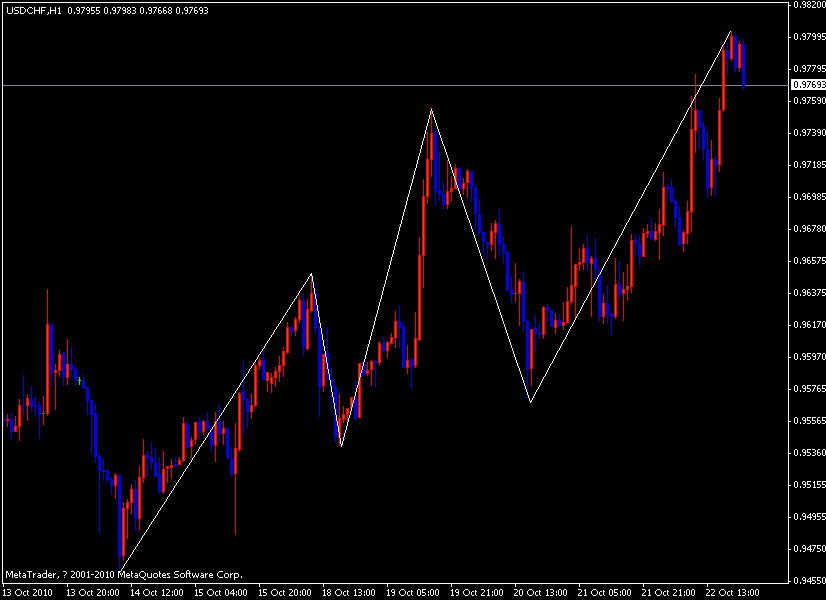The height and width of the screenshot is (600, 826).
Task: Click the 14 Oct 12:00 time axis label
Action: click(157, 593)
